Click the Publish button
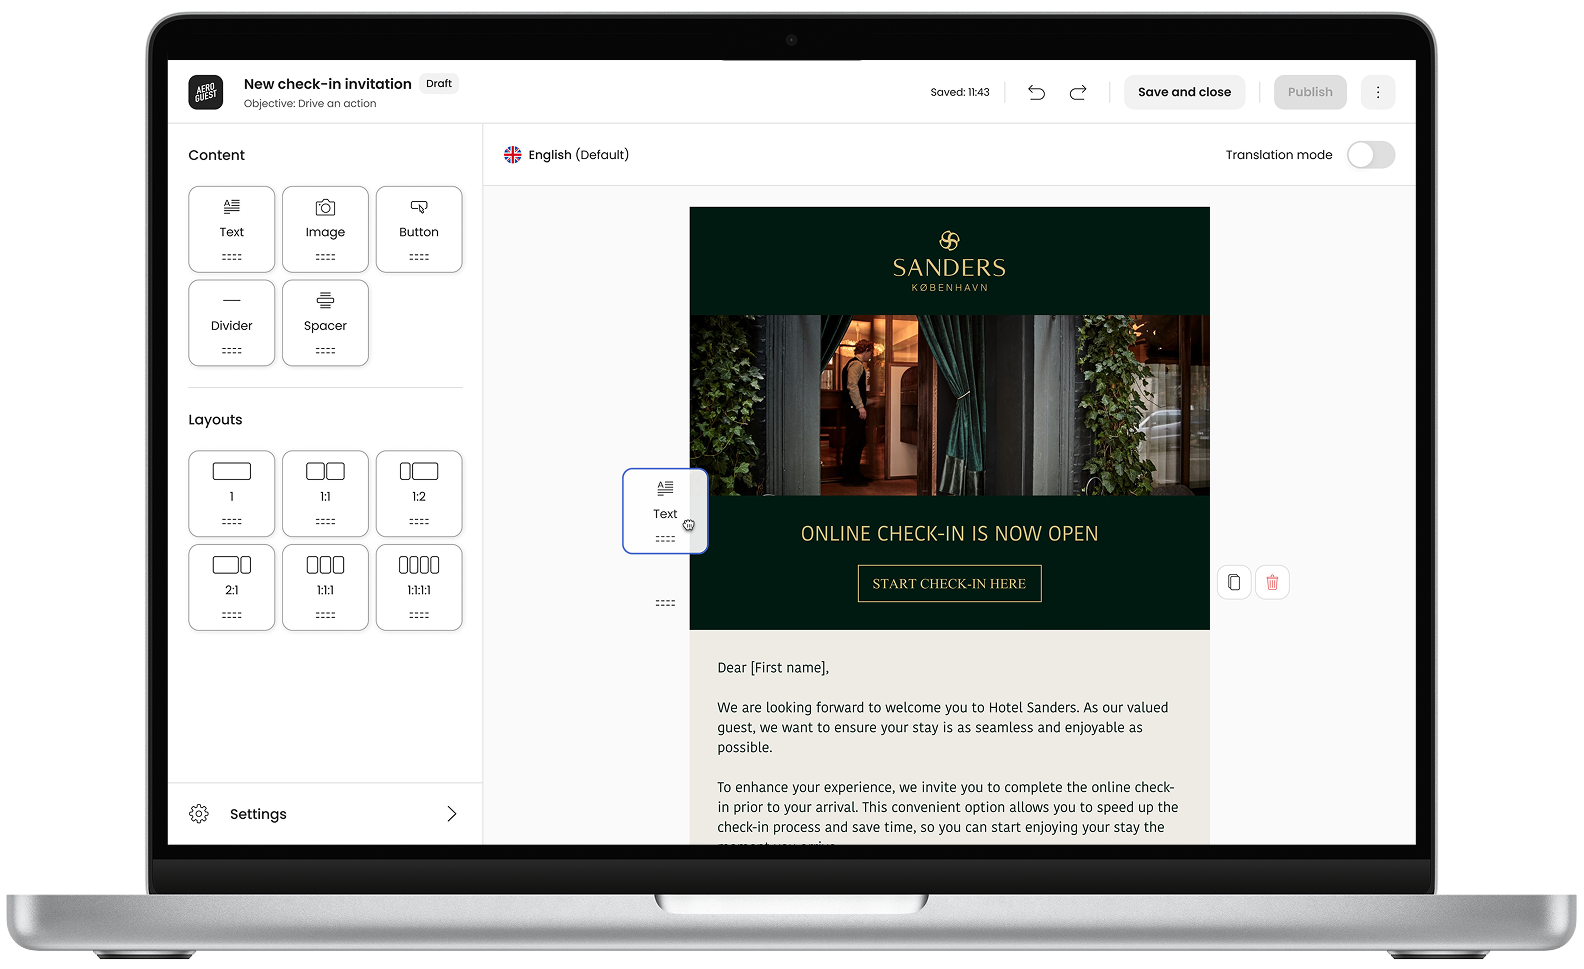 coord(1310,92)
